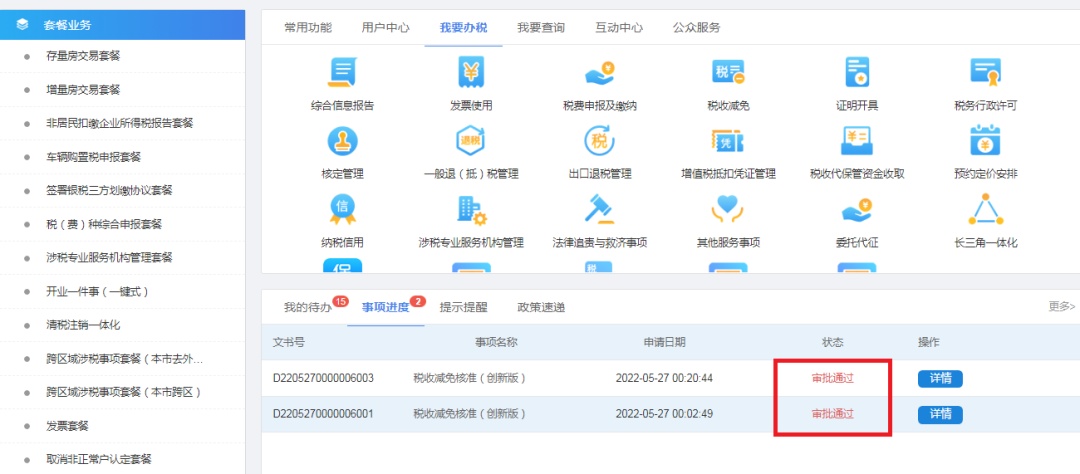
Task: Open the 证明开具 icon
Action: (x=856, y=74)
